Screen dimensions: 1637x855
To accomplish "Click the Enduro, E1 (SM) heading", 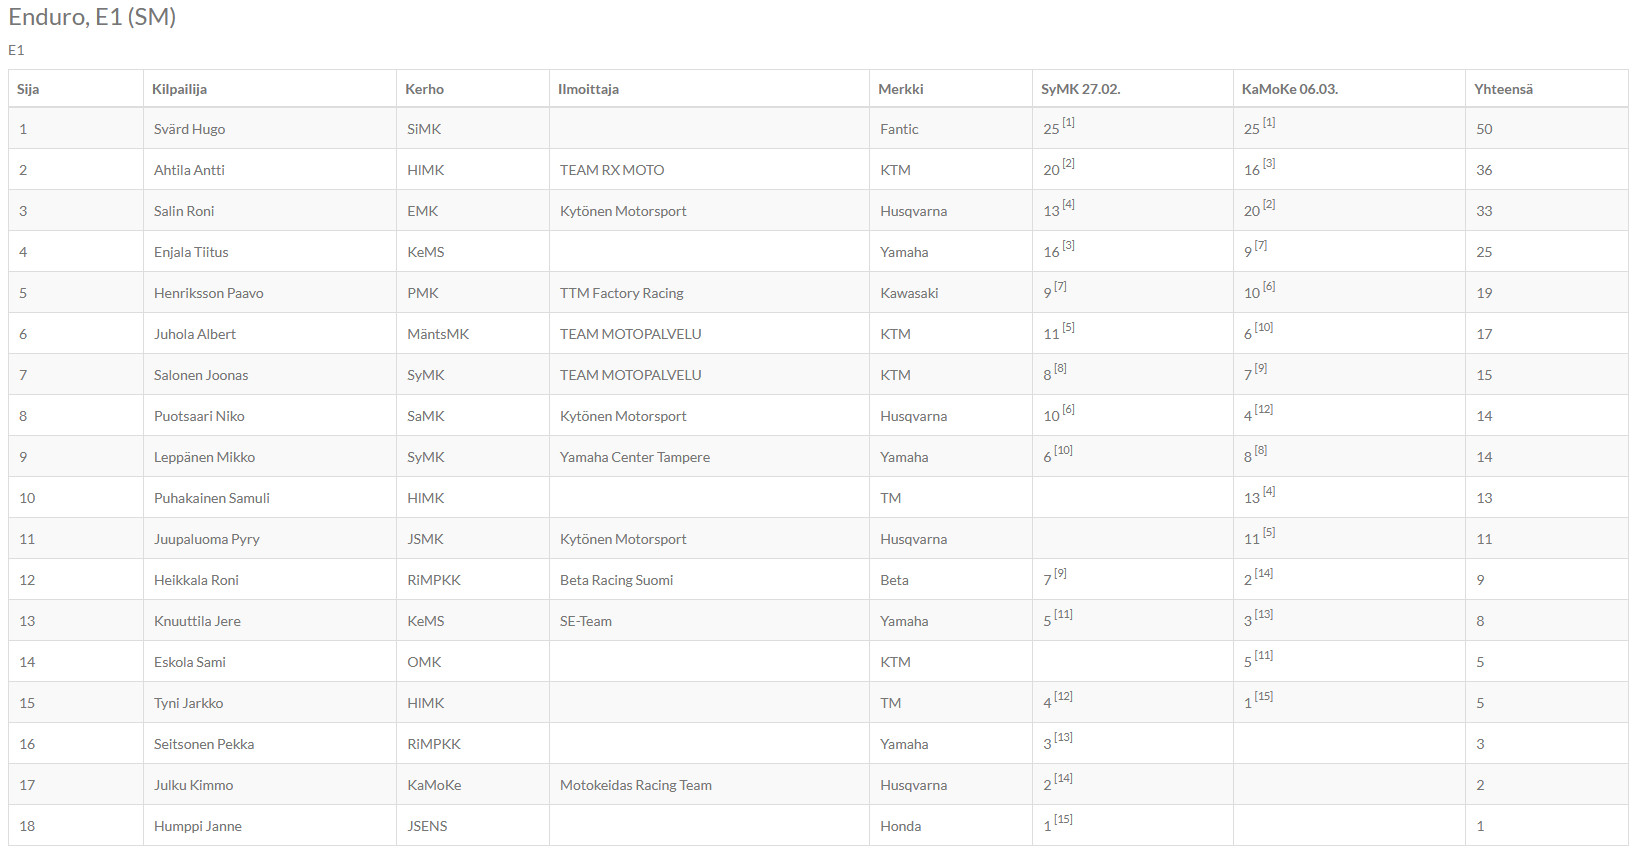I will [x=92, y=17].
